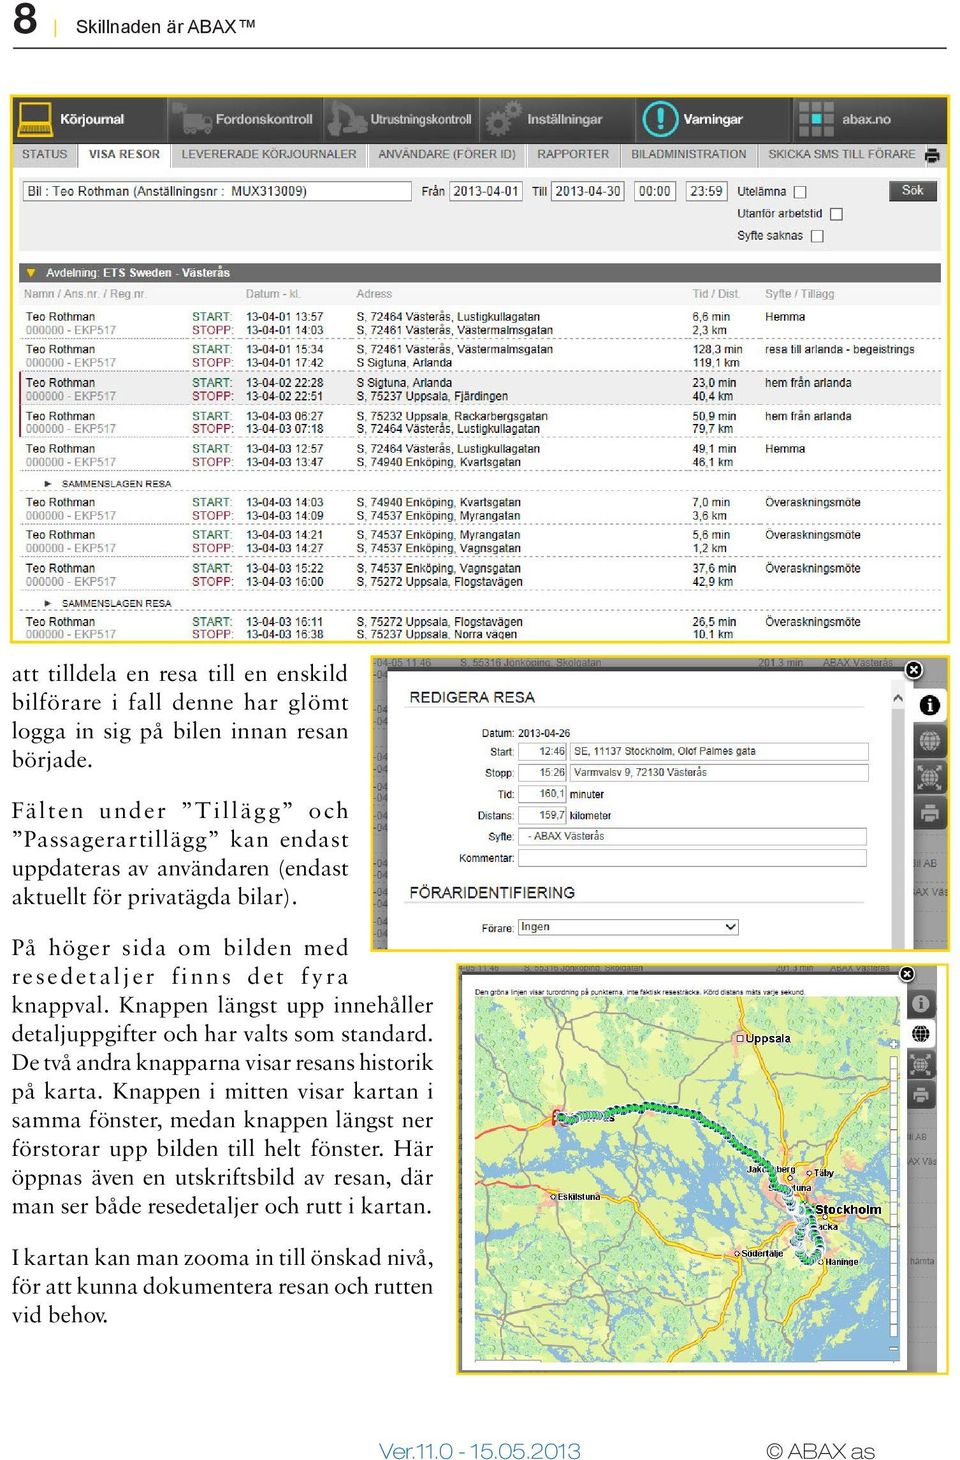Click full-window map icon in map dialog

point(921,1065)
